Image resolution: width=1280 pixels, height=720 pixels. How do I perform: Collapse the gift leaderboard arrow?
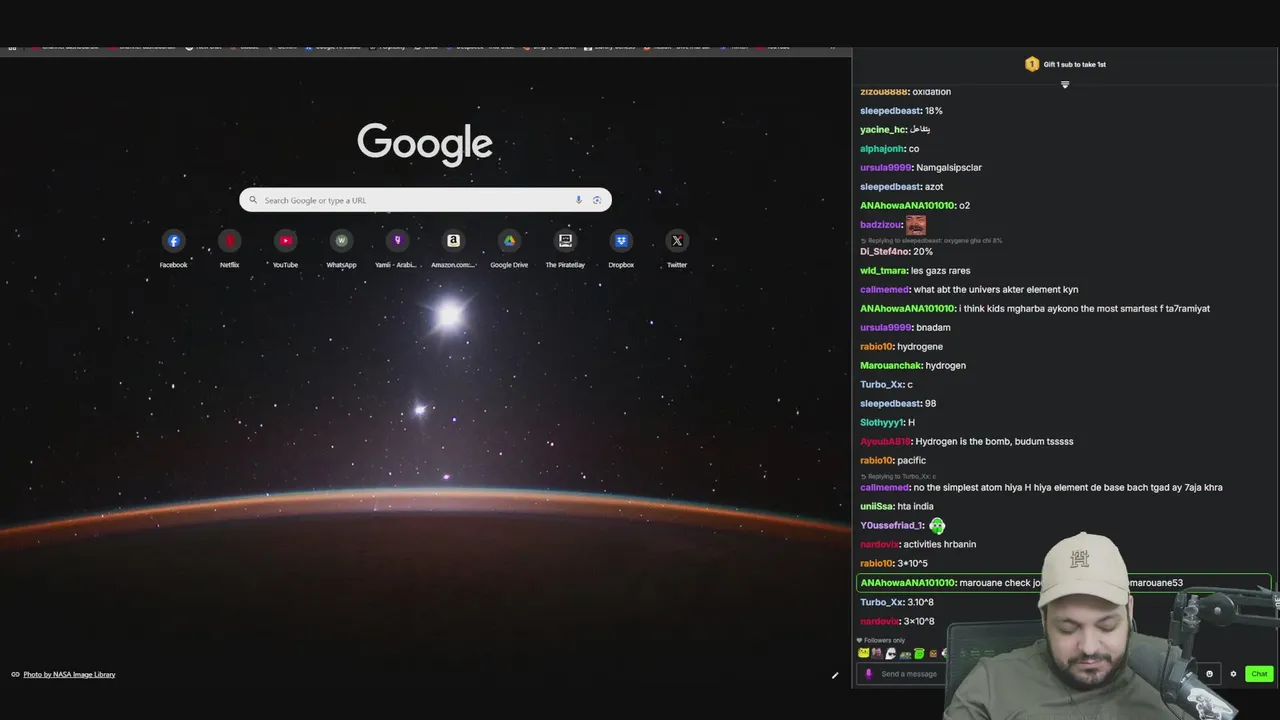[1065, 85]
